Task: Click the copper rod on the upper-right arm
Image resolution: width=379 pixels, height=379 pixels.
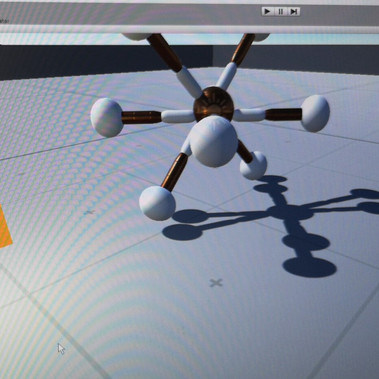Action: point(243,49)
